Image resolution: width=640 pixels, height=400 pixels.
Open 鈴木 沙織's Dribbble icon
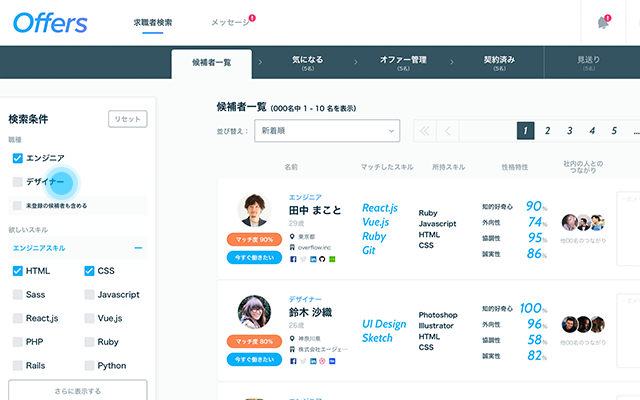pos(322,359)
